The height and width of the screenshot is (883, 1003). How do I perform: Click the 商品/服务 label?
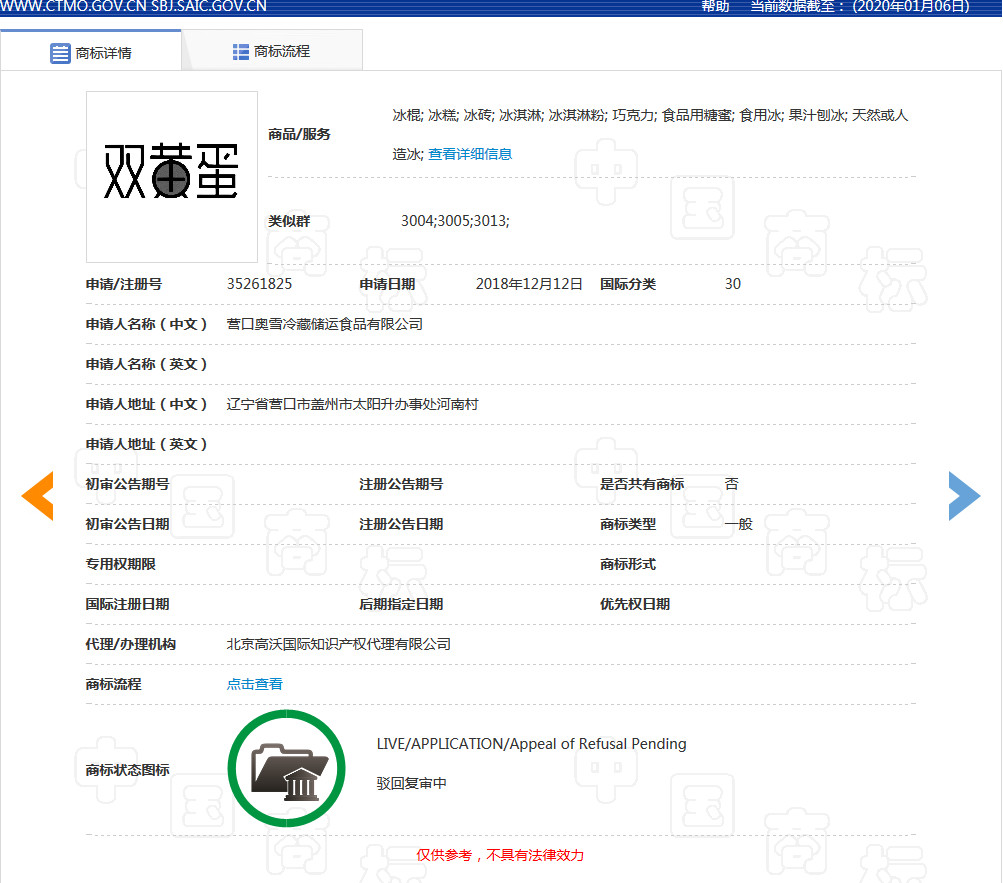point(299,134)
